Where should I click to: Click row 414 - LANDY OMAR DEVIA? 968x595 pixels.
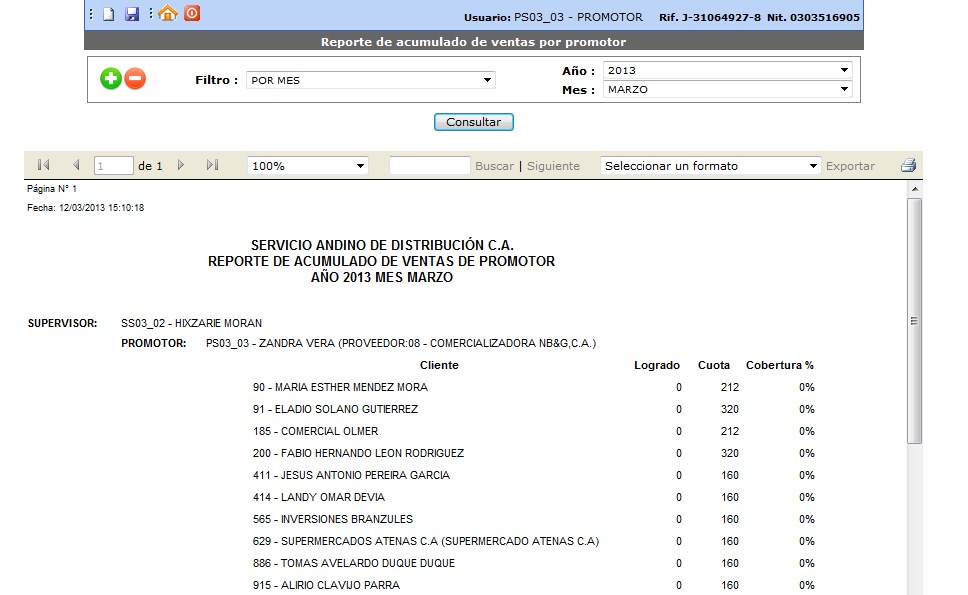[533, 497]
